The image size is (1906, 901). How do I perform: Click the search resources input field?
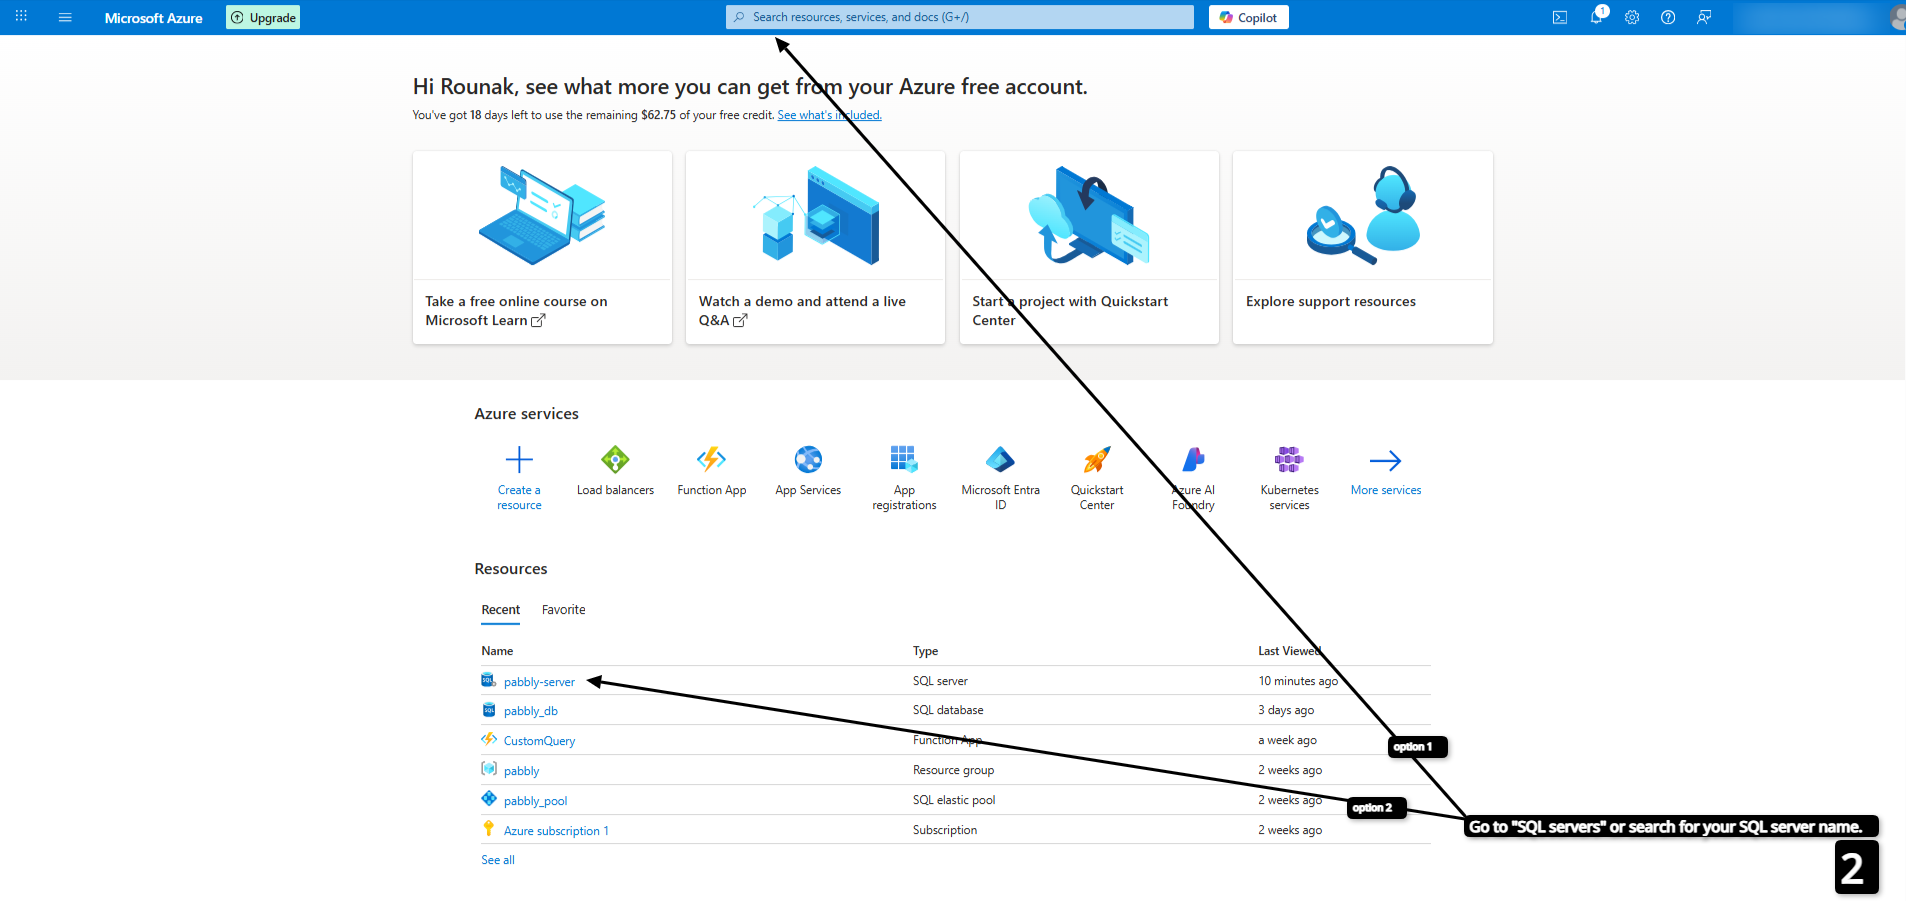click(x=960, y=17)
